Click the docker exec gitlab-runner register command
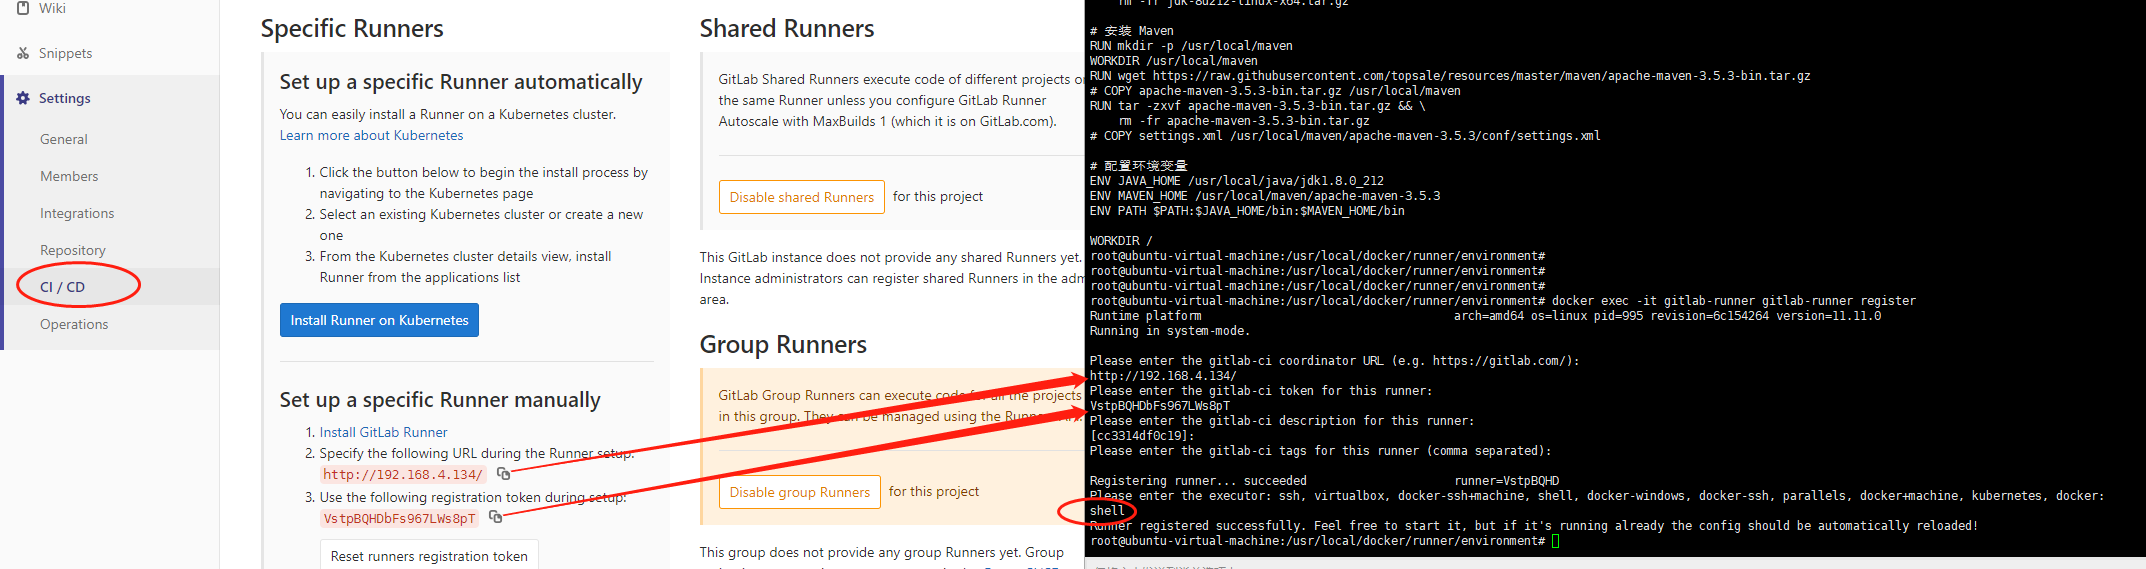The height and width of the screenshot is (569, 2146). 1734,301
